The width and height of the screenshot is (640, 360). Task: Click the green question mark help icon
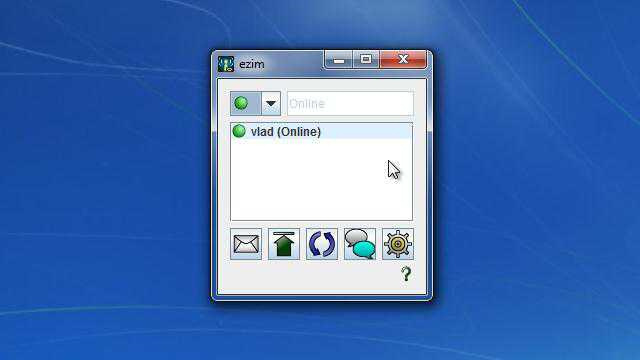click(x=406, y=274)
